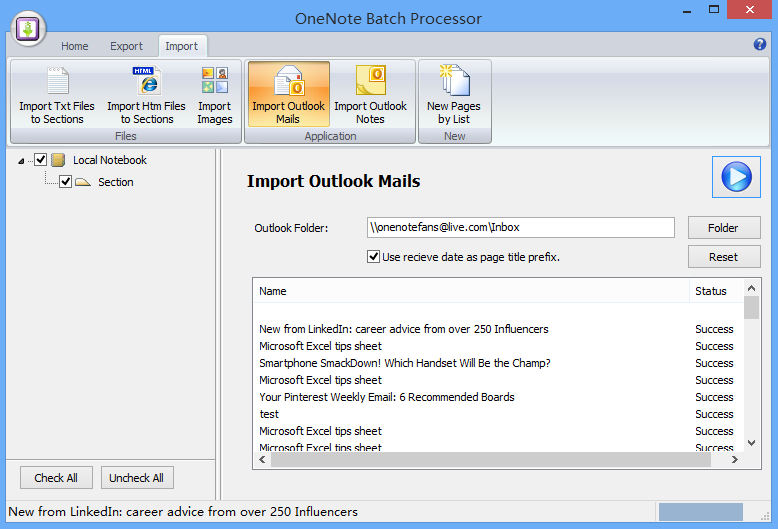Click Success status of Smartphone SmackDown row
The image size is (778, 529).
coord(714,363)
